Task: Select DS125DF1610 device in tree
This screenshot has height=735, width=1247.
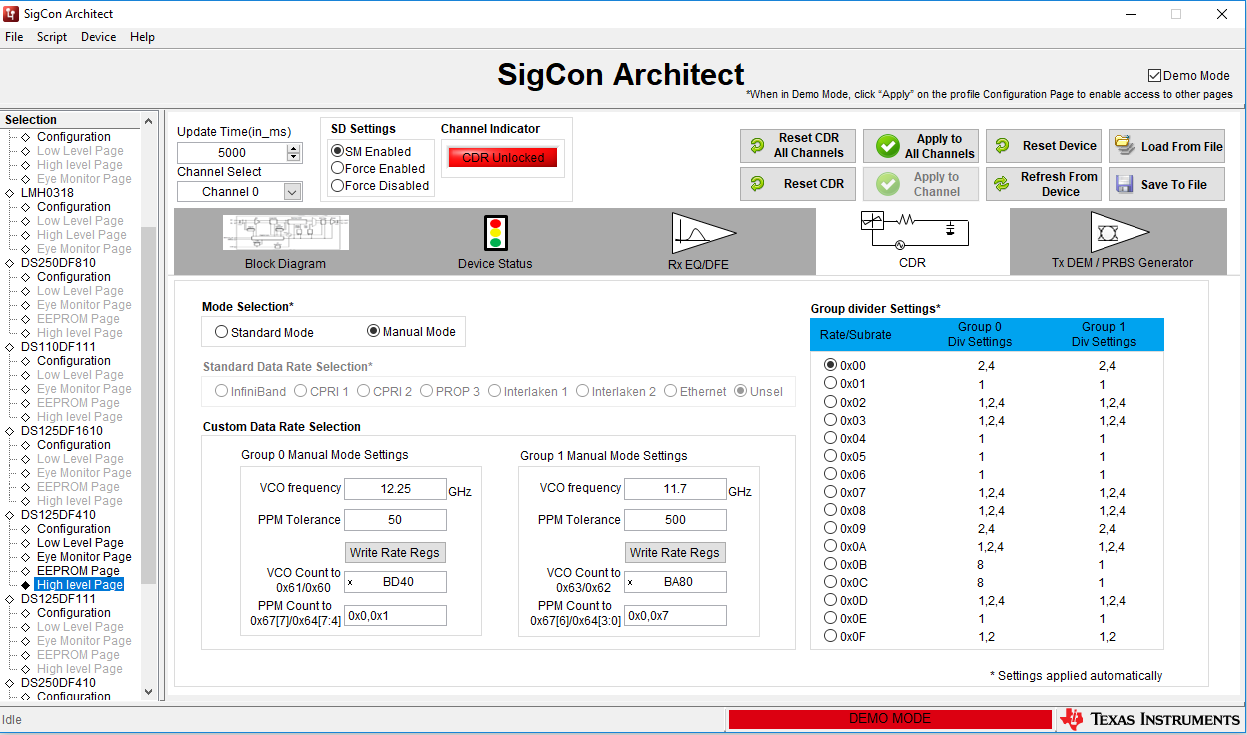Action: click(x=61, y=431)
